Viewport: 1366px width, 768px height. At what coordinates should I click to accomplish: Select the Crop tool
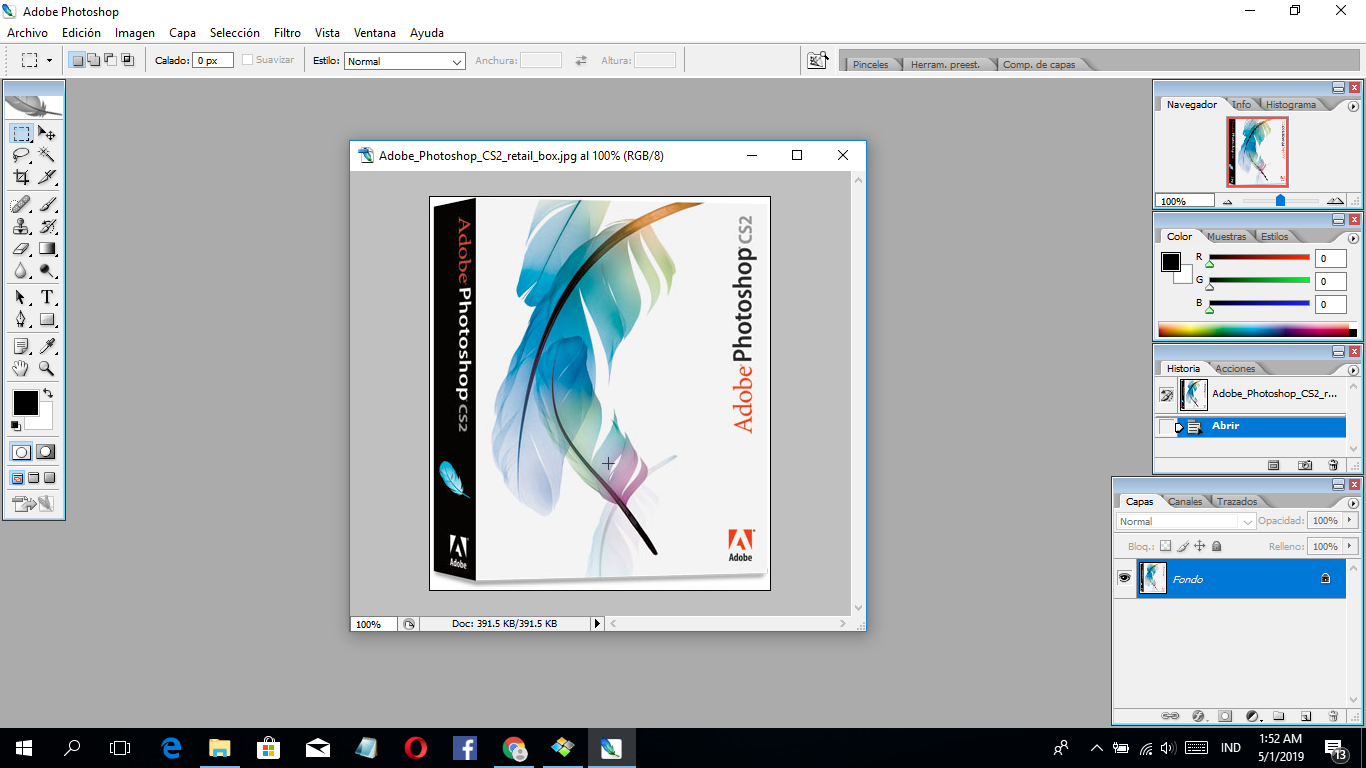(21, 177)
